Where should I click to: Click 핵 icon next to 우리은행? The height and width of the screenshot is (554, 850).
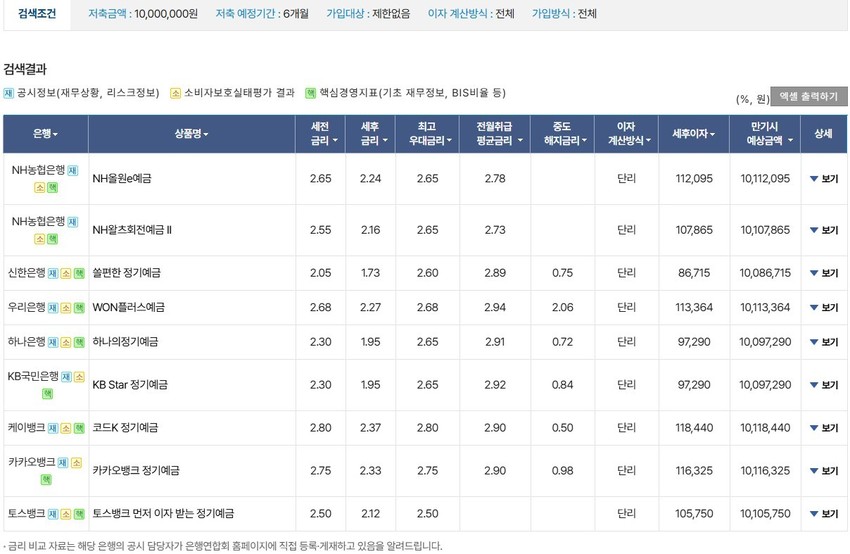[79, 308]
